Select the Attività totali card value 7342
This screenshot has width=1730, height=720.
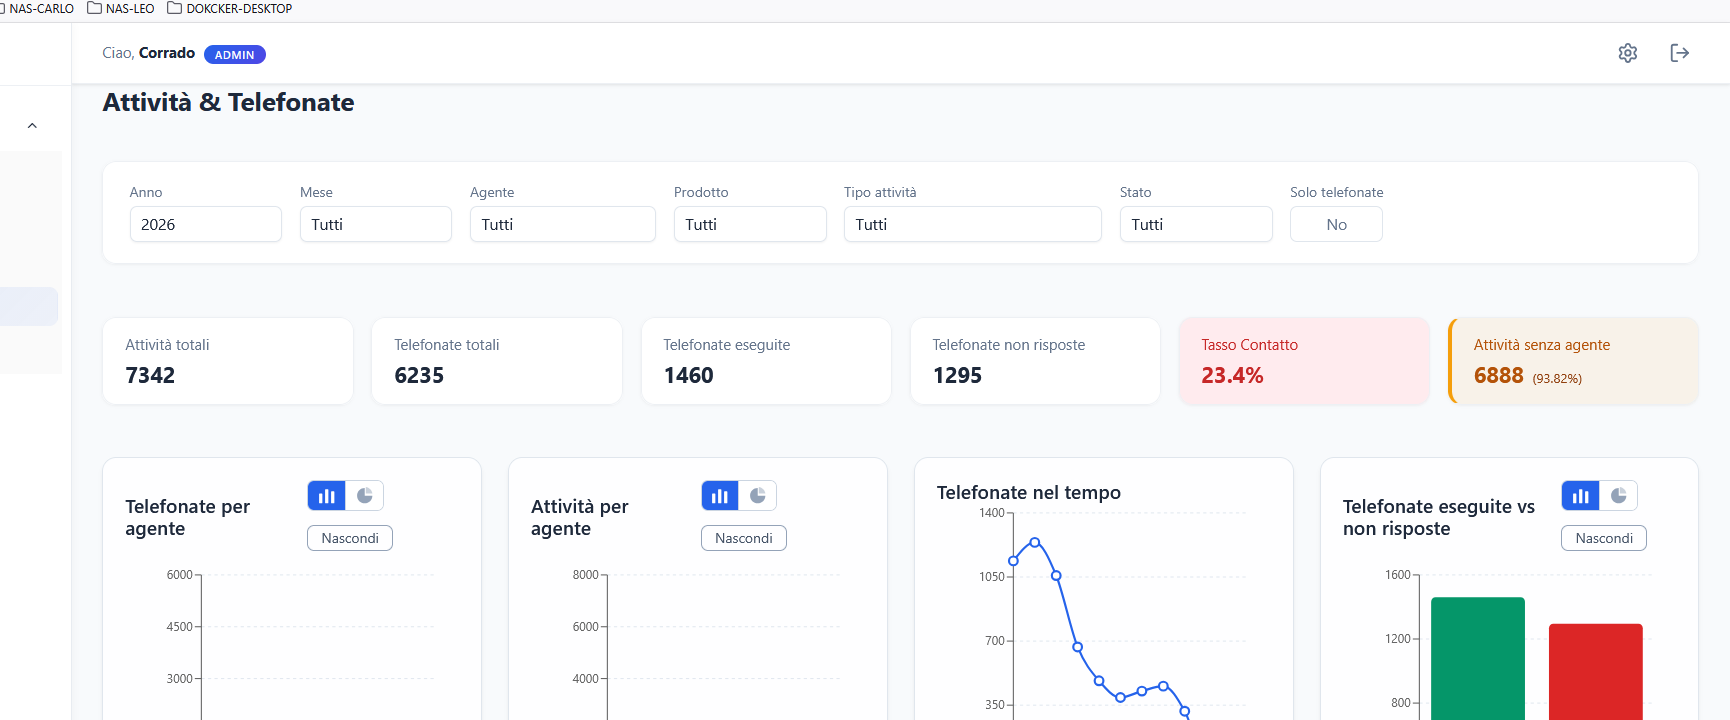pyautogui.click(x=150, y=376)
